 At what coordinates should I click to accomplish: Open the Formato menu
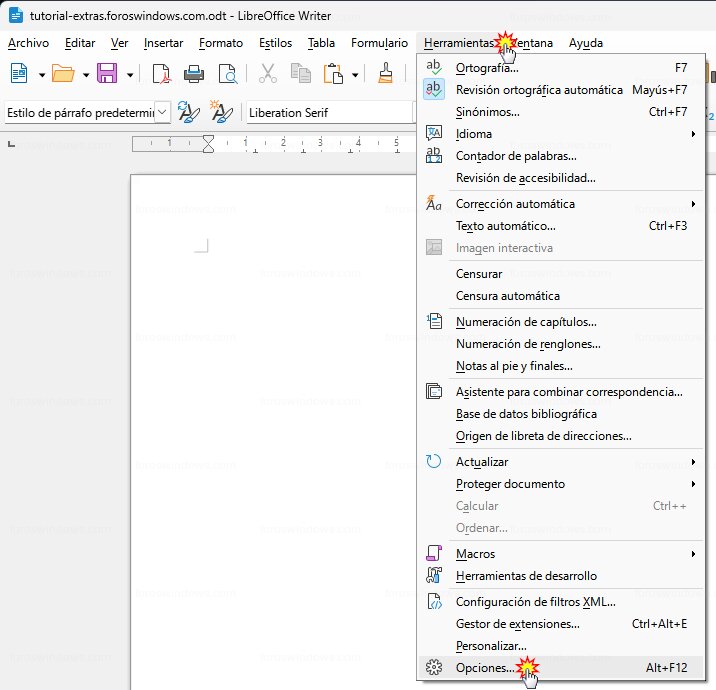(x=221, y=43)
